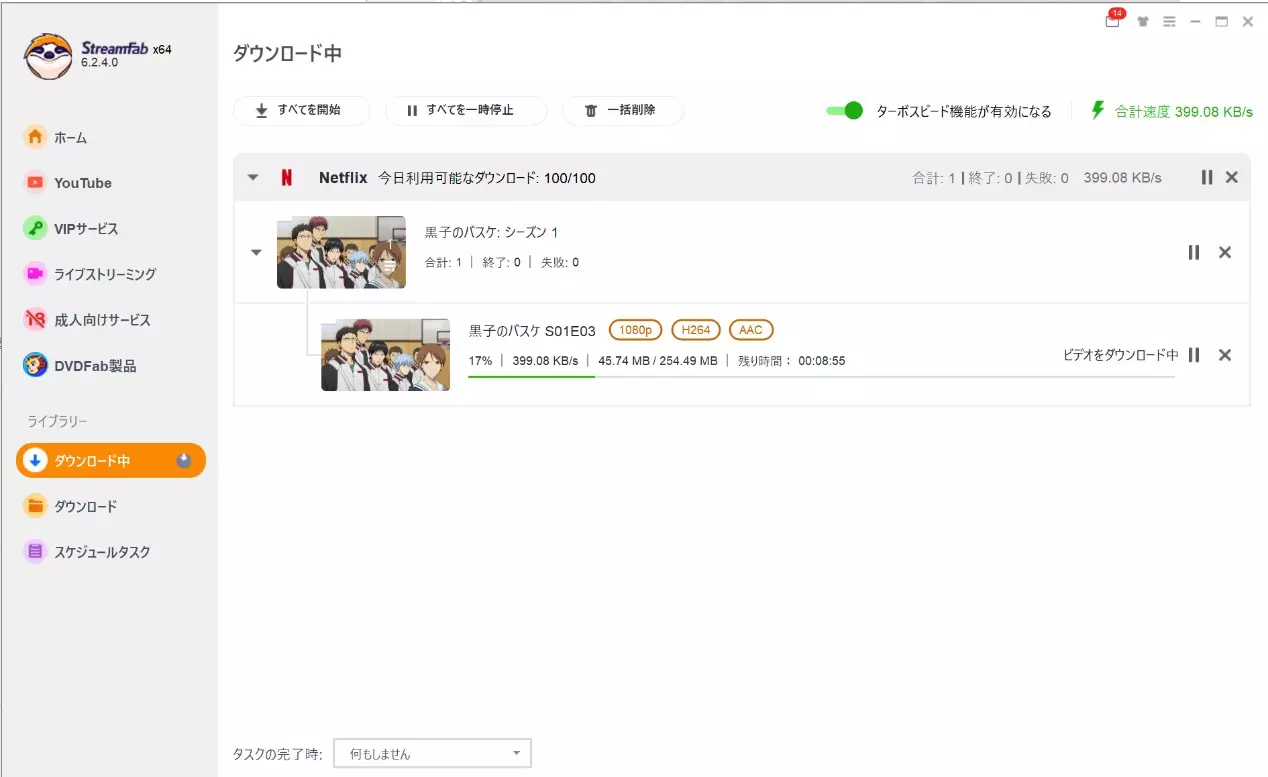Click the S01E03 episode thumbnail
1268x777 pixels.
pos(385,355)
